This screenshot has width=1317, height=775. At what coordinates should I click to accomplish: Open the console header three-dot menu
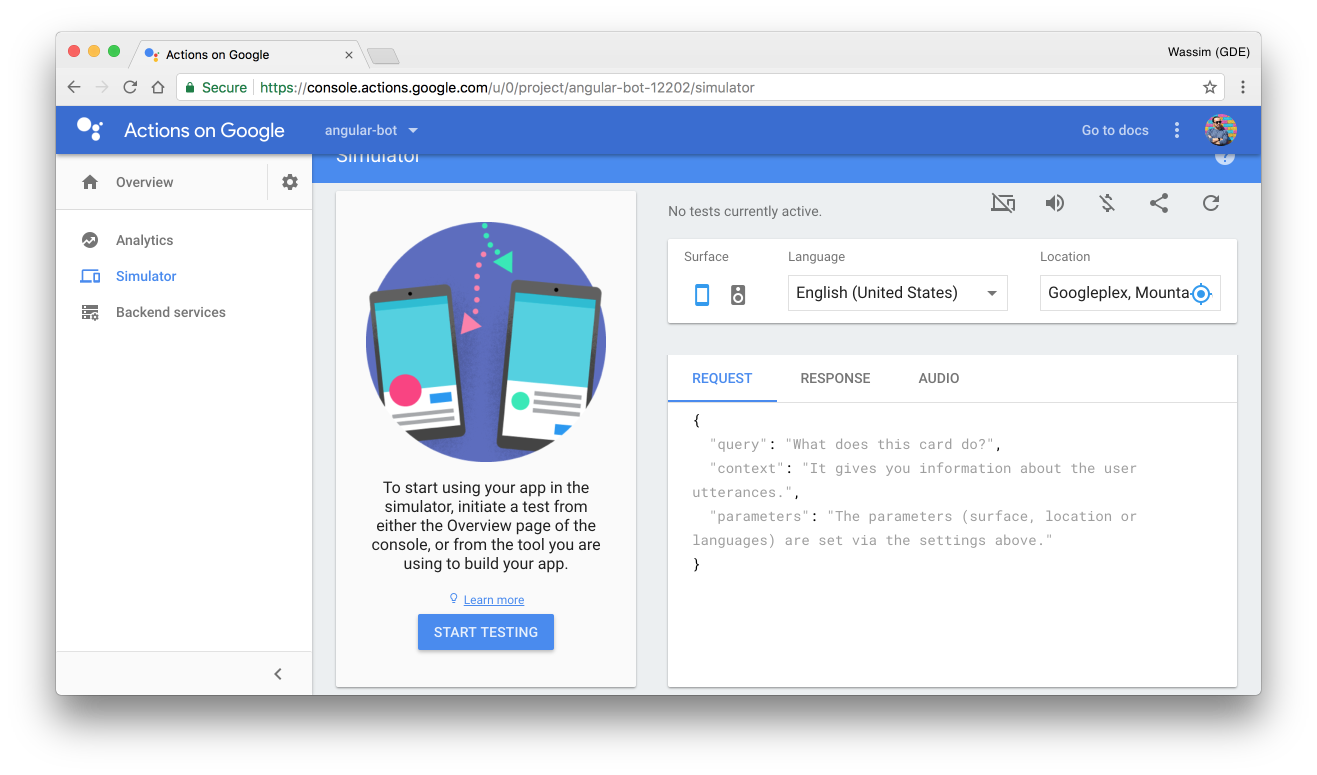(x=1177, y=130)
